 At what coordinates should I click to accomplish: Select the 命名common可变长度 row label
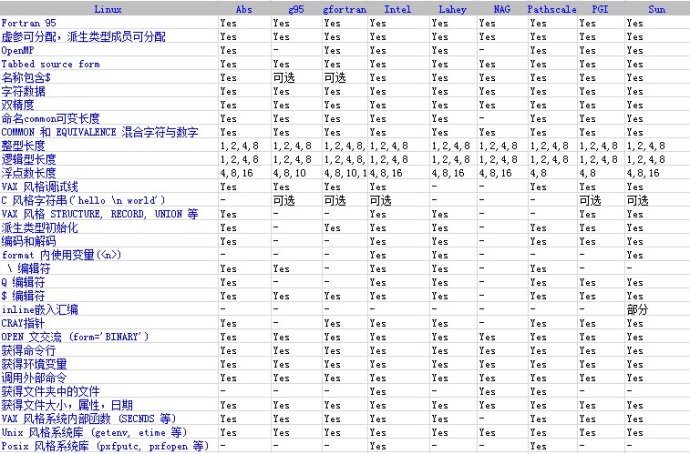(x=51, y=118)
